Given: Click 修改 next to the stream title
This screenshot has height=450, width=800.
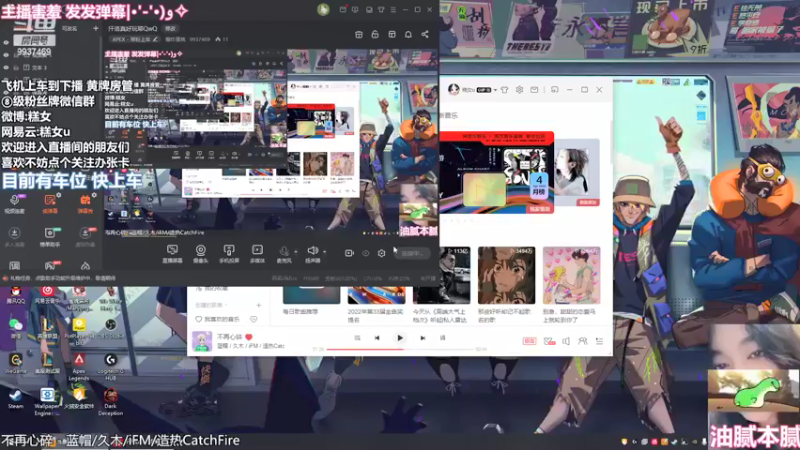Looking at the screenshot, I should [x=170, y=29].
